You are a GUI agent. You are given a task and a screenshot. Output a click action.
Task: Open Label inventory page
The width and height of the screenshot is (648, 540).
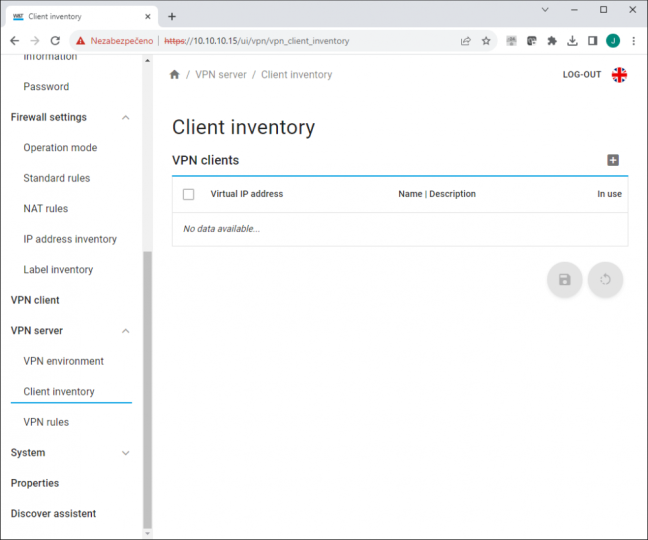[x=58, y=270]
